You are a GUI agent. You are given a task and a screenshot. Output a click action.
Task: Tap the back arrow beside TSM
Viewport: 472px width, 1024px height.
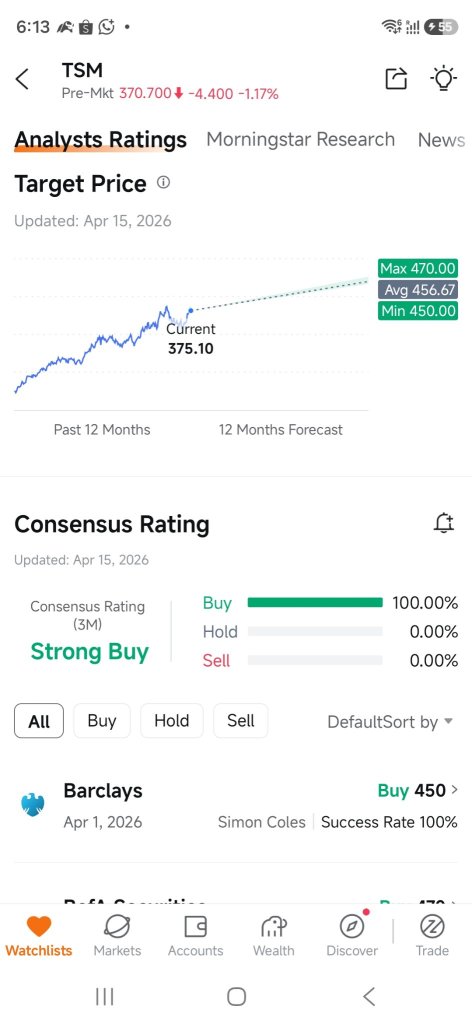22,80
